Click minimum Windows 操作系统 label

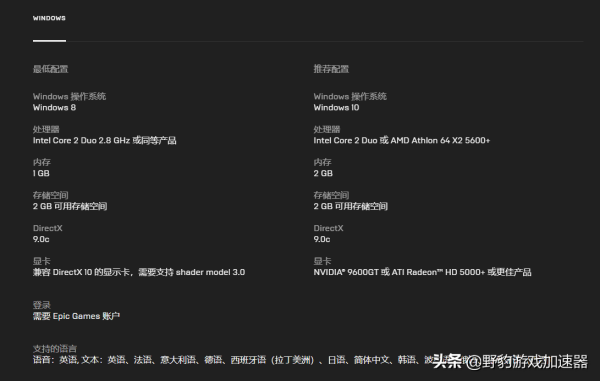(69, 96)
